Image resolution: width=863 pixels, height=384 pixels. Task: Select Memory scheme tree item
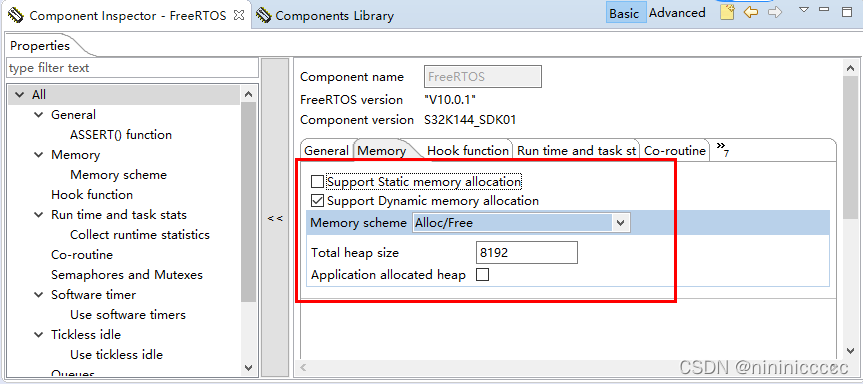pos(118,175)
